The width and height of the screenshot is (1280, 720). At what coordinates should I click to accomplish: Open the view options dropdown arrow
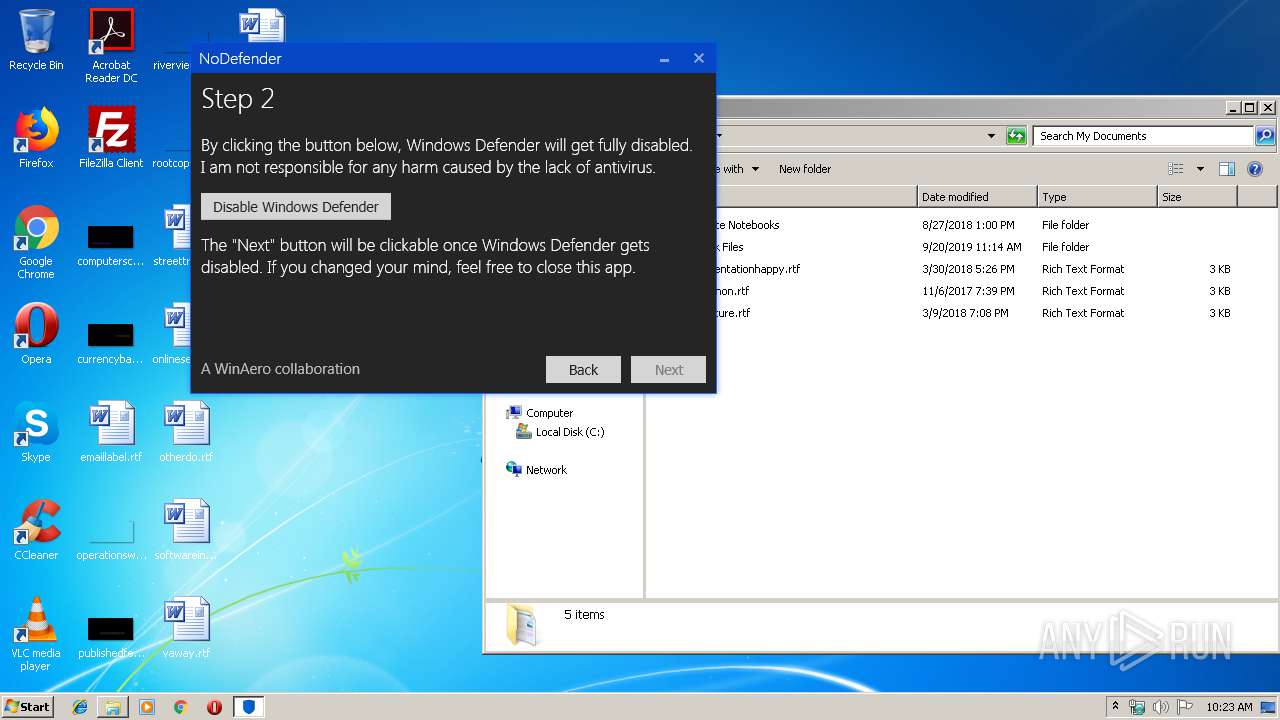pyautogui.click(x=1200, y=169)
